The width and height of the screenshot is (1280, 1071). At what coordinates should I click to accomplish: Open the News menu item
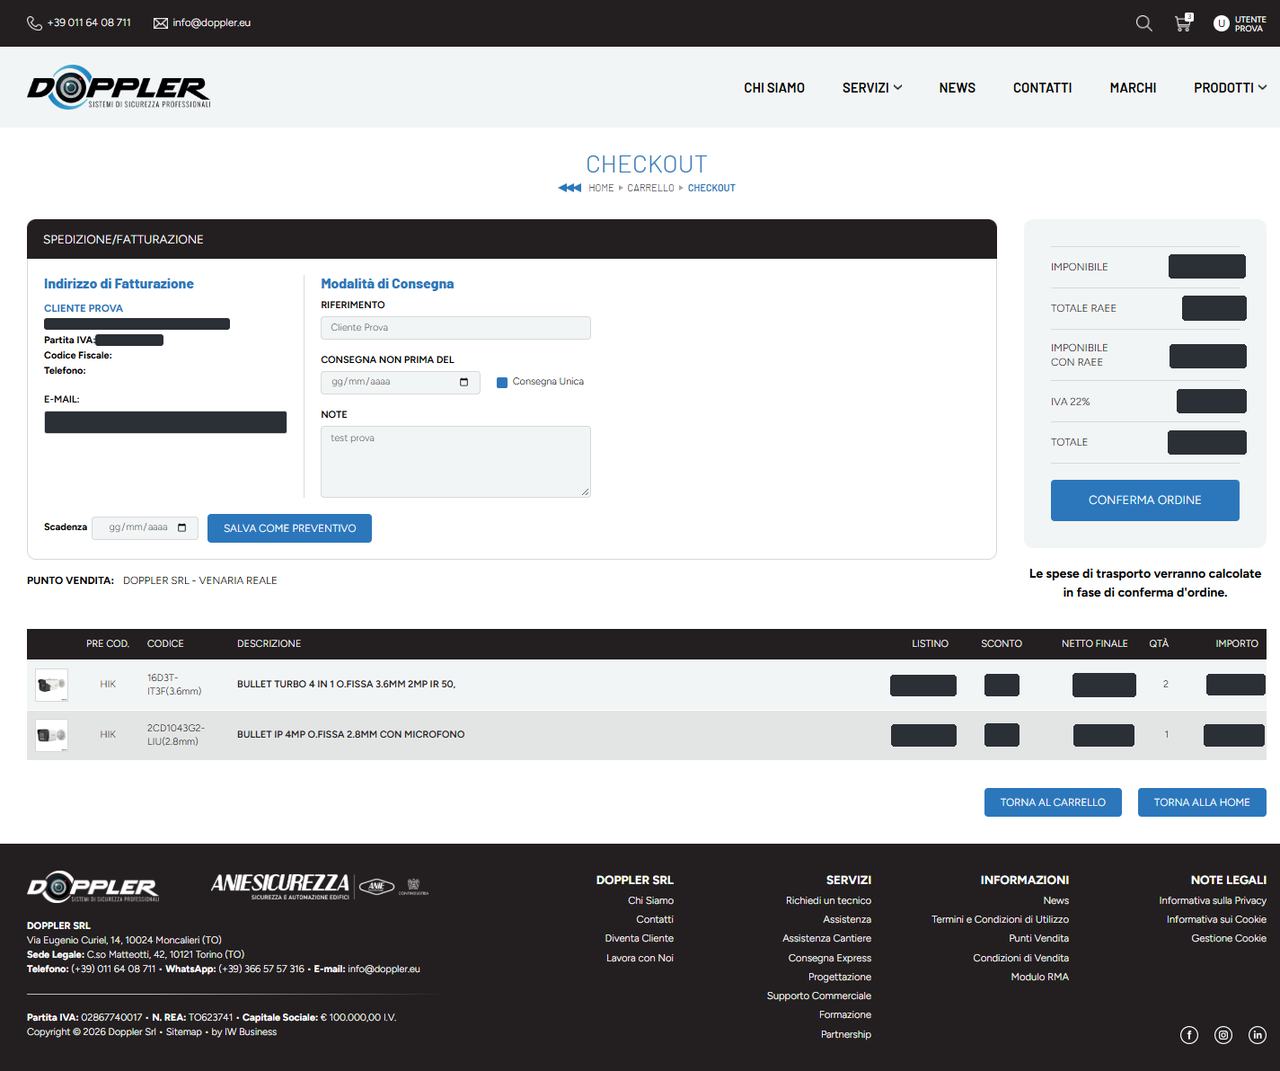957,88
